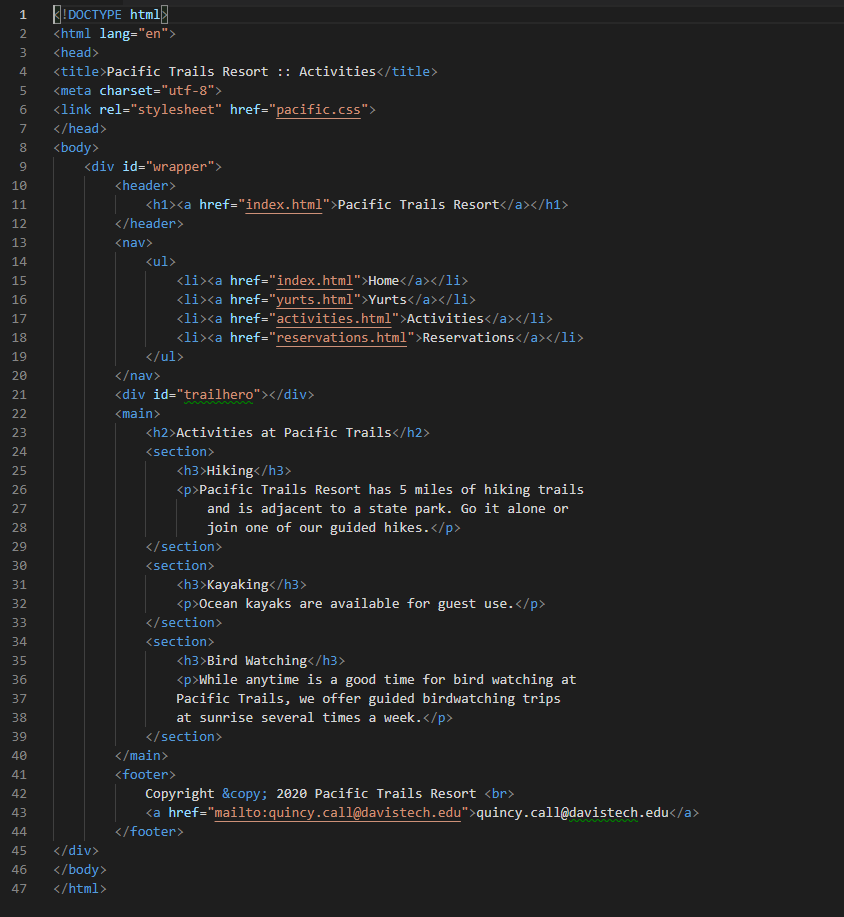
Task: Open the index.html link for Home
Action: tap(315, 281)
